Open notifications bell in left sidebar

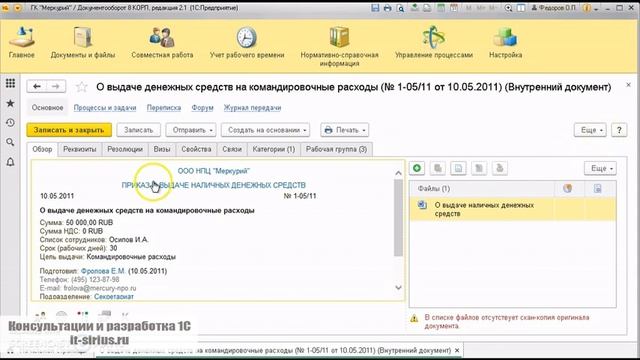(x=10, y=162)
